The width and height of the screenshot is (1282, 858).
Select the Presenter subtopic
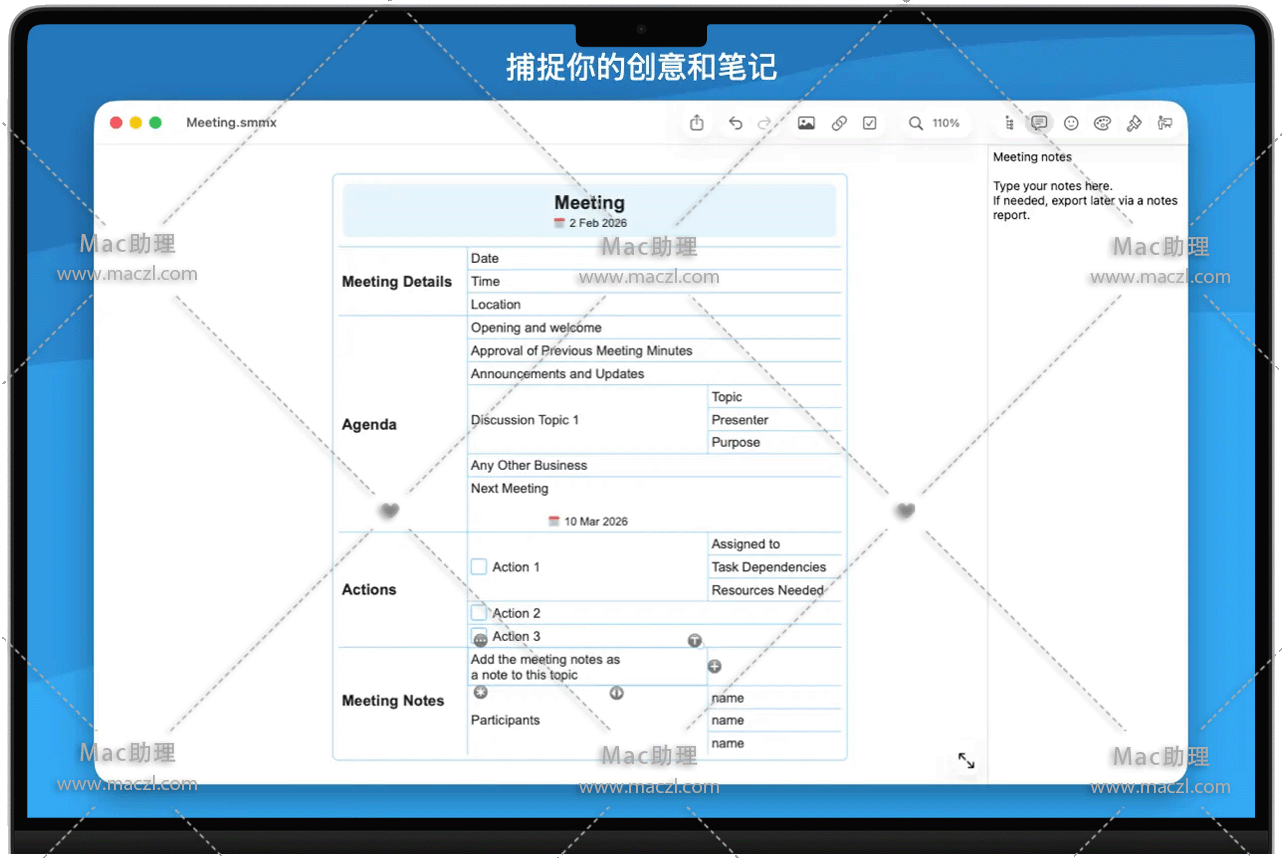click(775, 420)
